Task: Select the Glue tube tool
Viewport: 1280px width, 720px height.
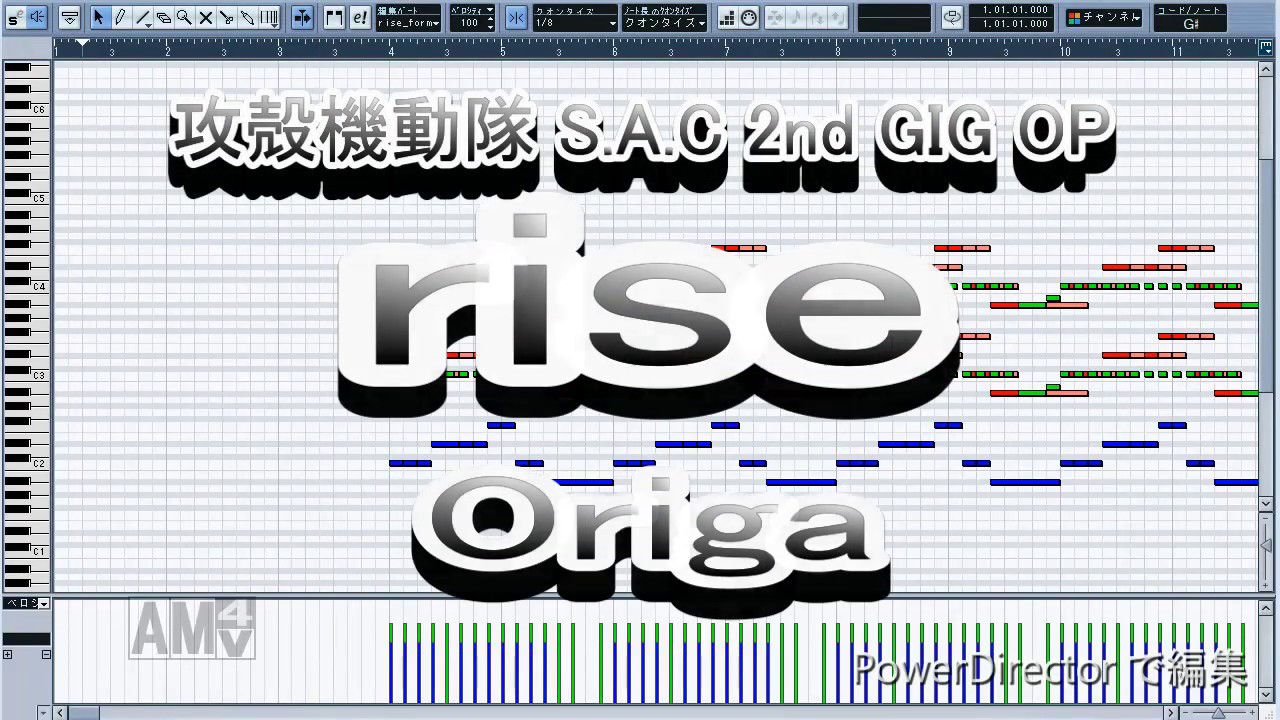Action: pyautogui.click(x=247, y=17)
